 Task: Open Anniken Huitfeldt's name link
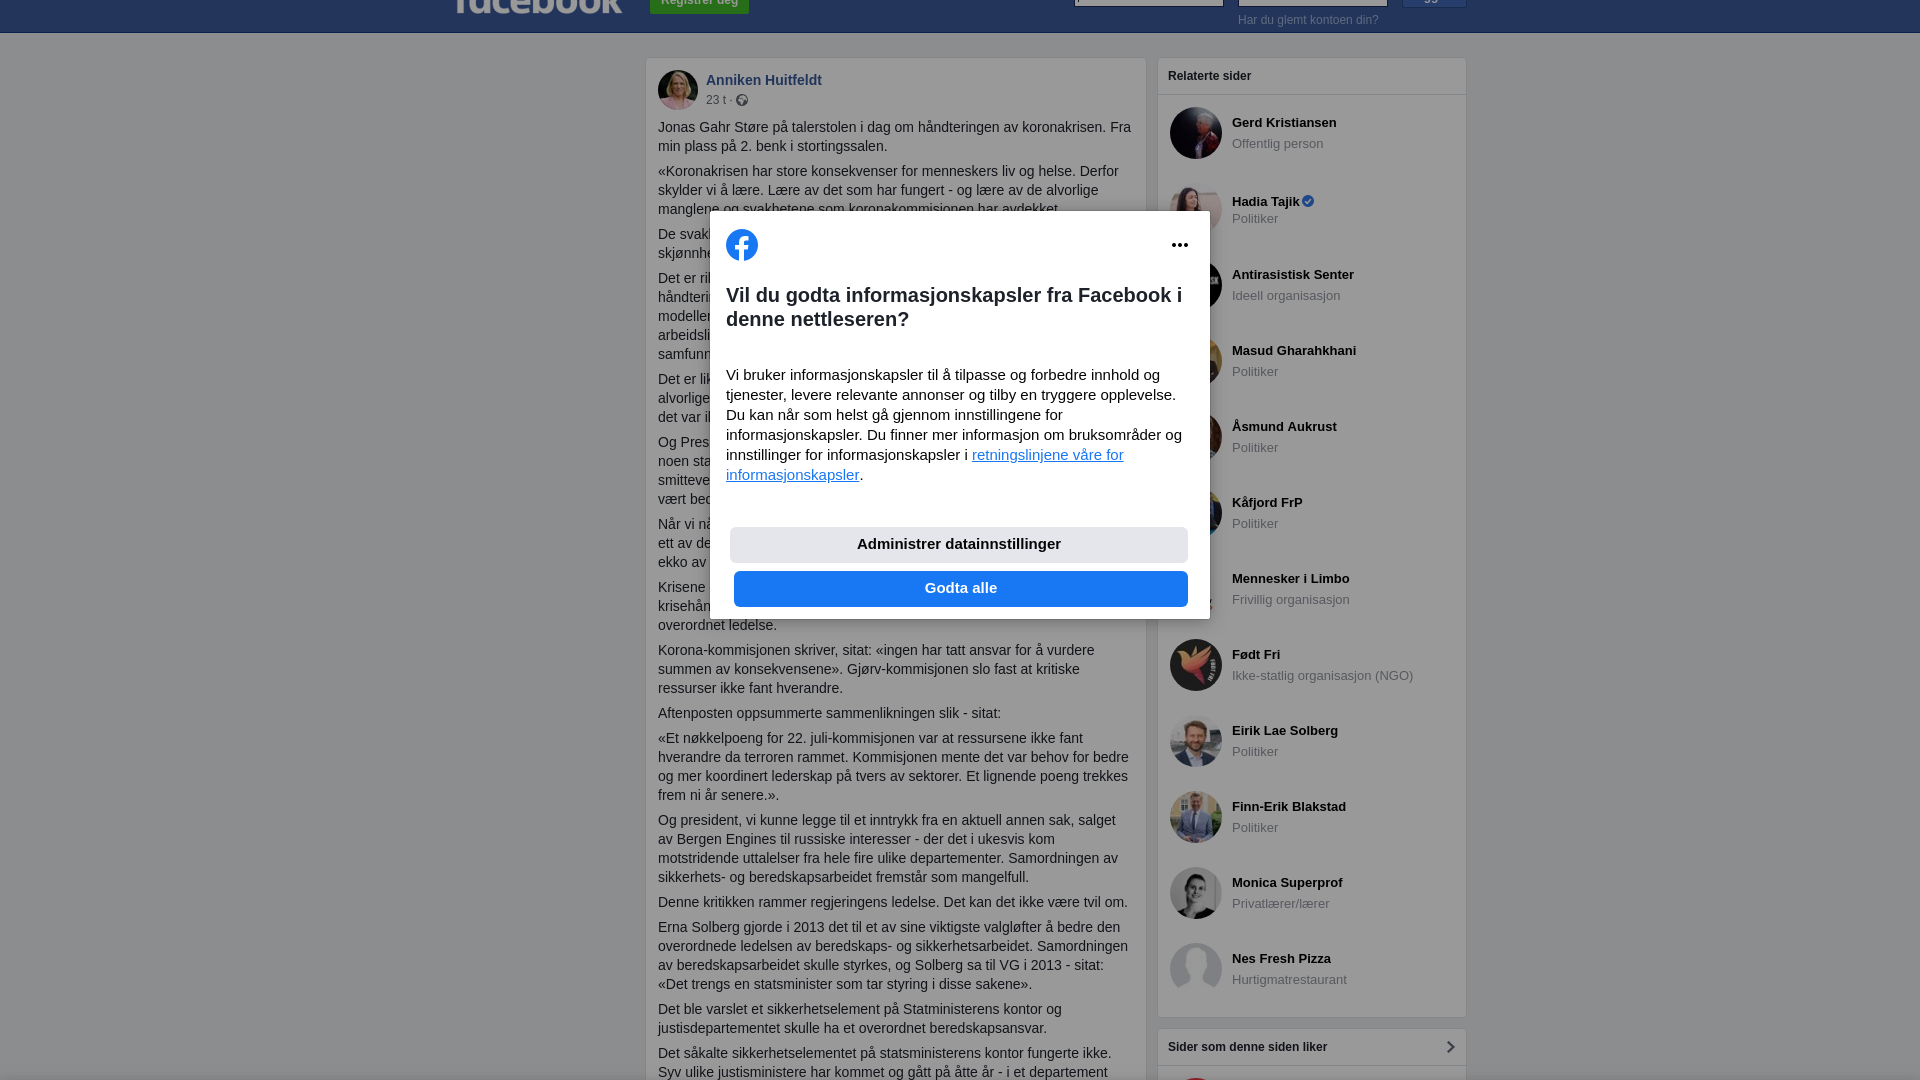[764, 80]
